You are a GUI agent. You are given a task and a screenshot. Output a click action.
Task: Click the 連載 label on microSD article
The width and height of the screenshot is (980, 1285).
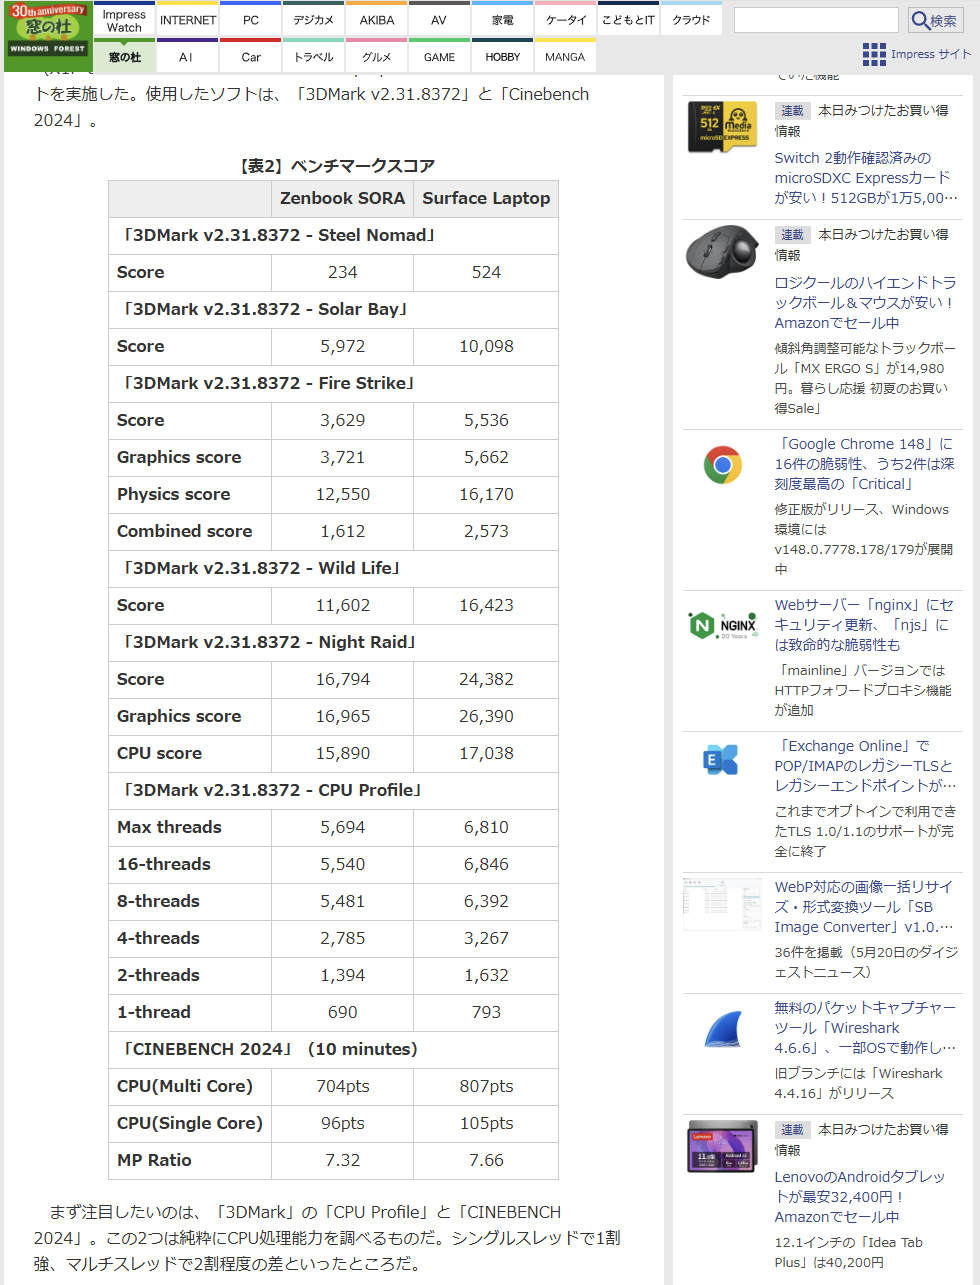(792, 110)
